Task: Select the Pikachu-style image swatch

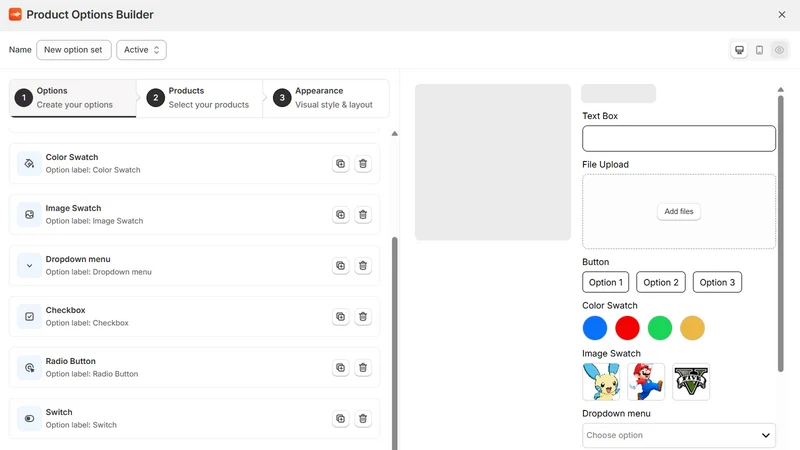Action: coord(601,382)
